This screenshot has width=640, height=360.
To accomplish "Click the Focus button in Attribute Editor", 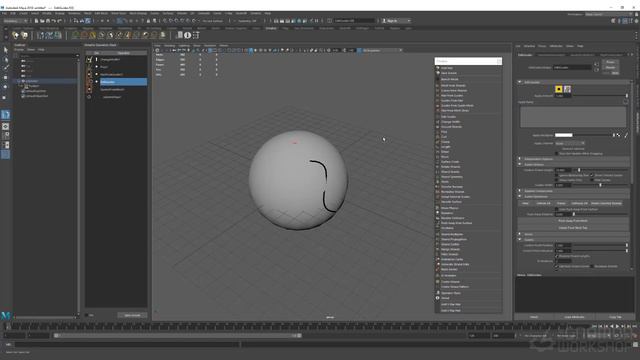I will point(610,62).
